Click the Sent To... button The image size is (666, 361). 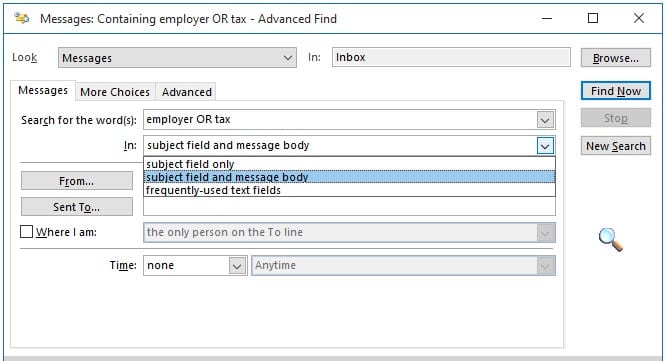click(76, 207)
